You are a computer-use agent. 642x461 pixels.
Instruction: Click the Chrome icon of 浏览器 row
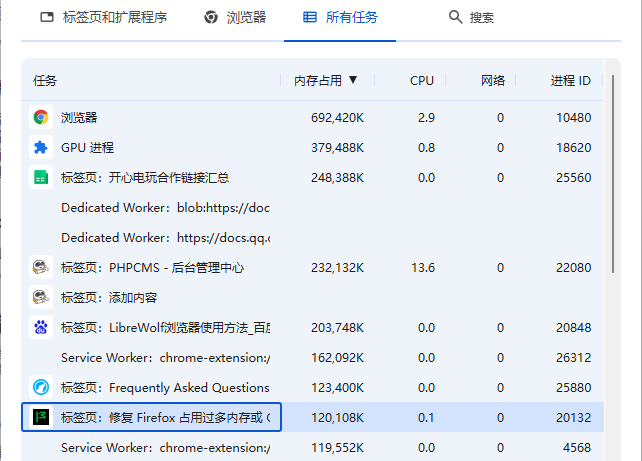point(41,118)
